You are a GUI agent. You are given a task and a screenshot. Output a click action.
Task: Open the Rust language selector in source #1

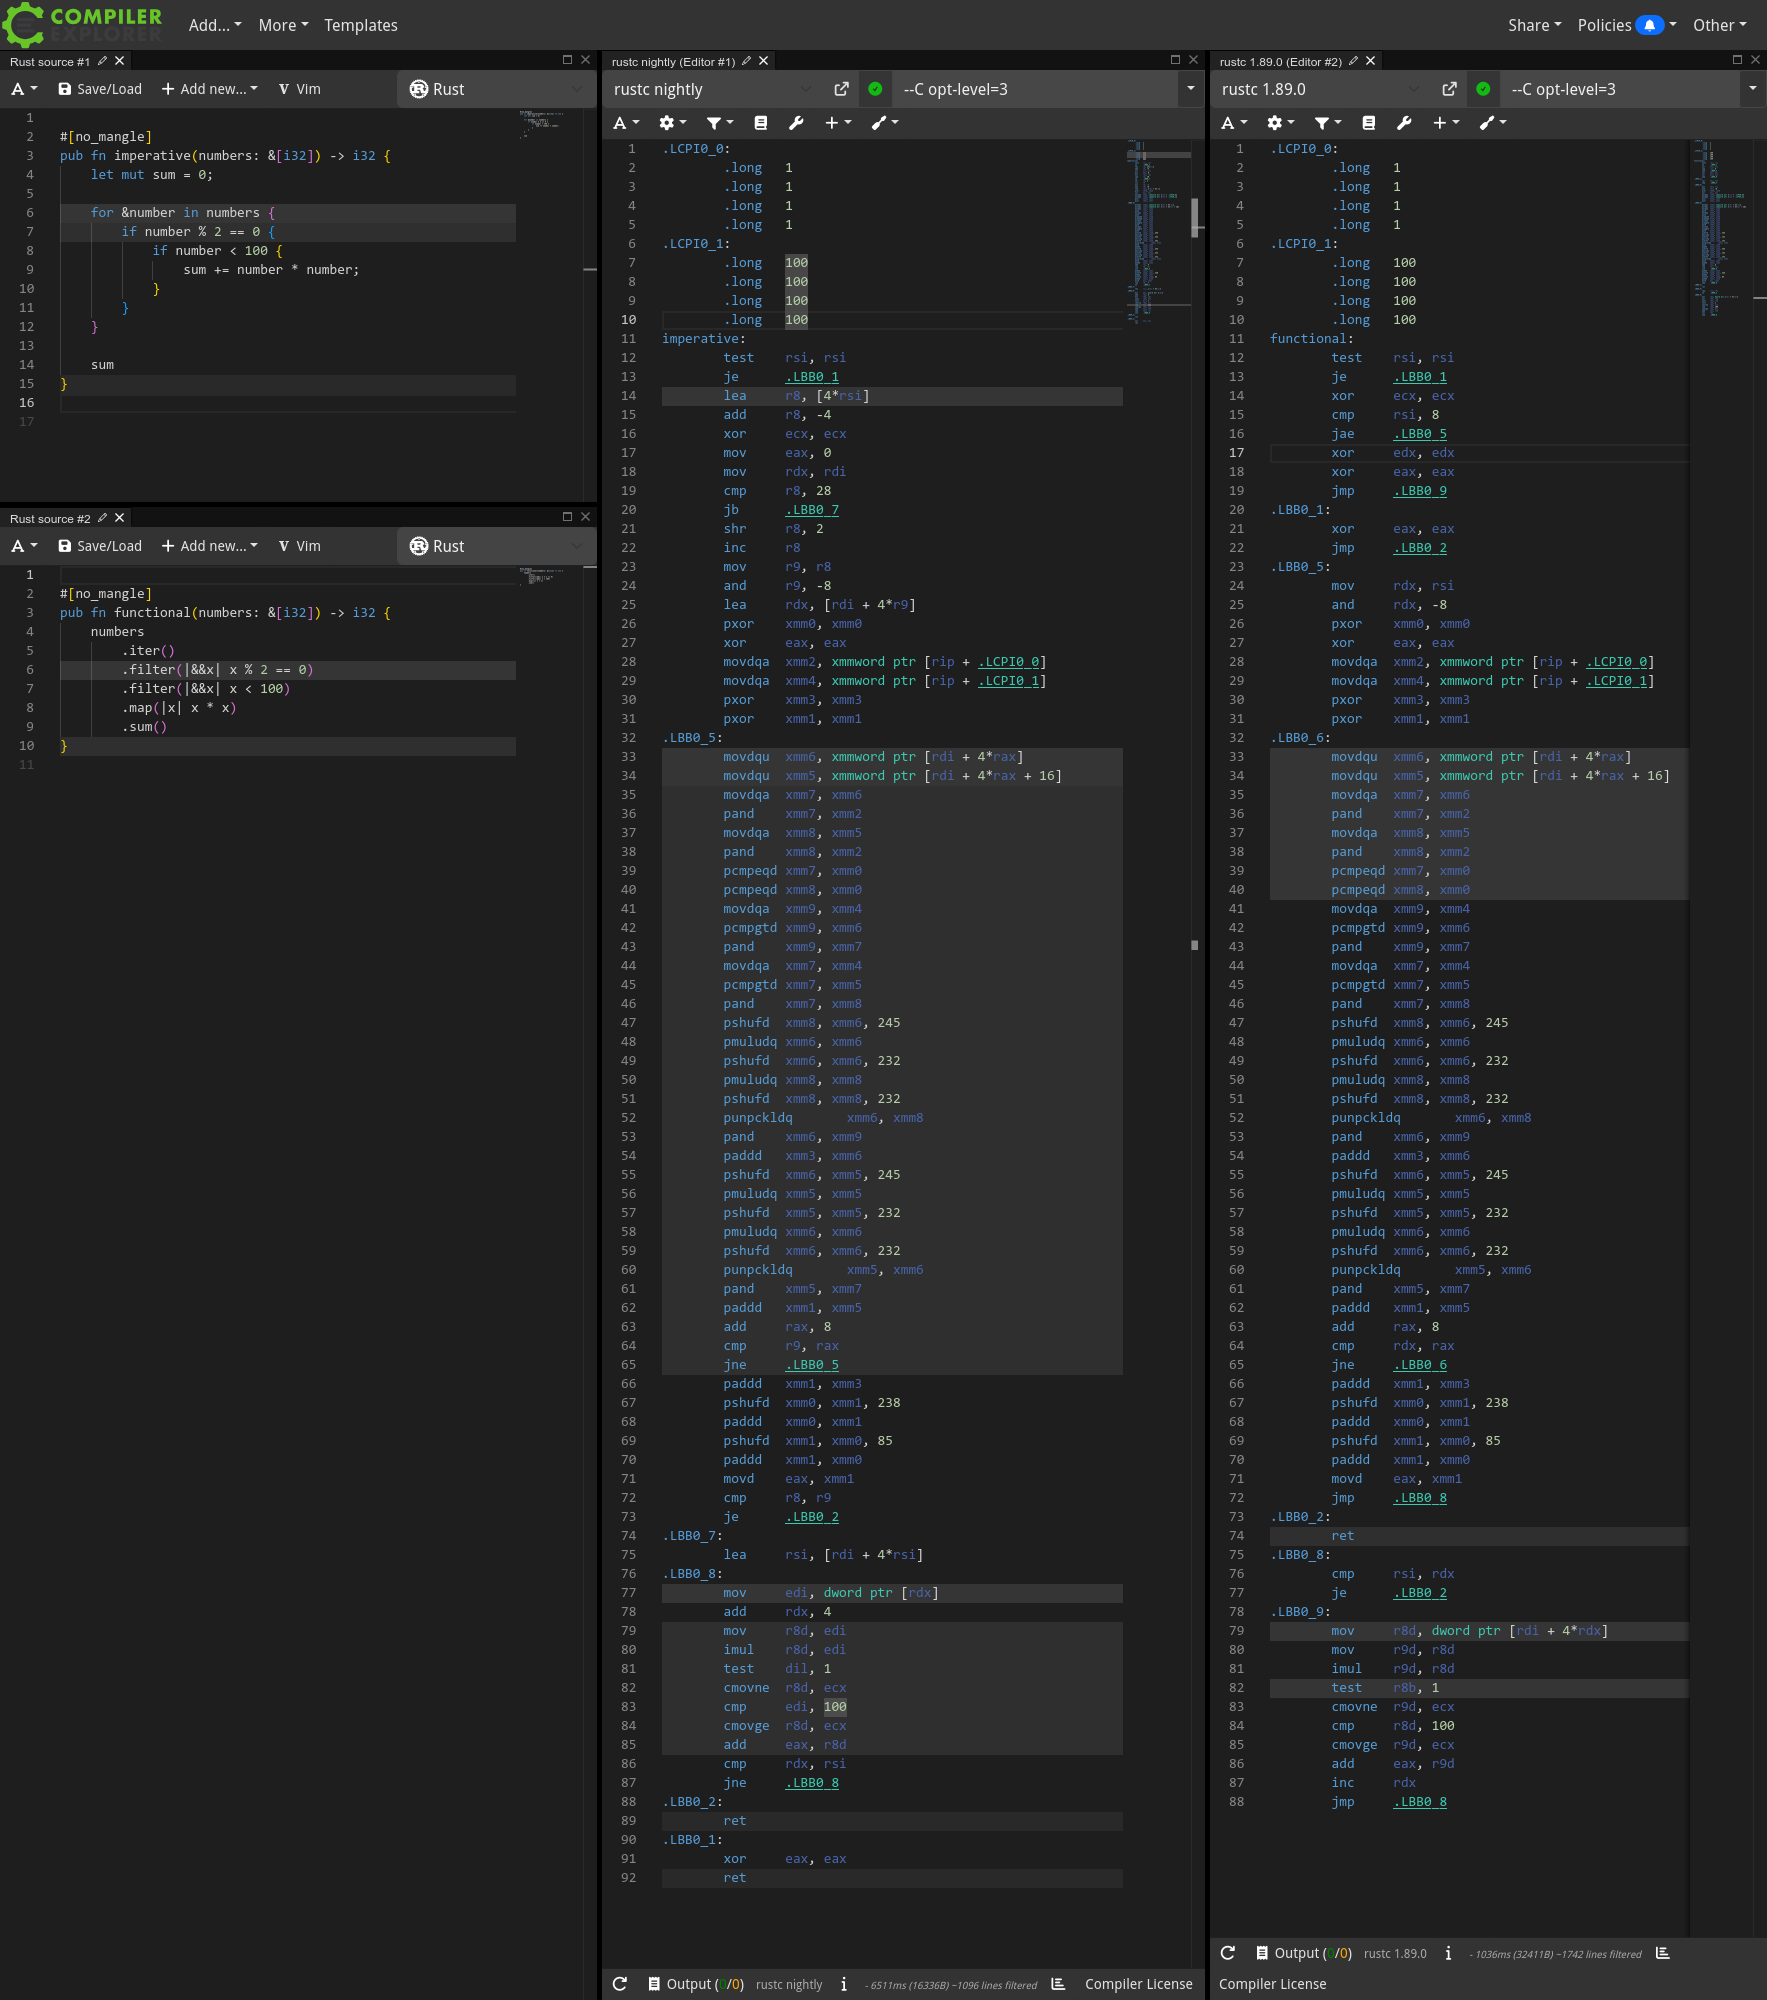click(497, 89)
